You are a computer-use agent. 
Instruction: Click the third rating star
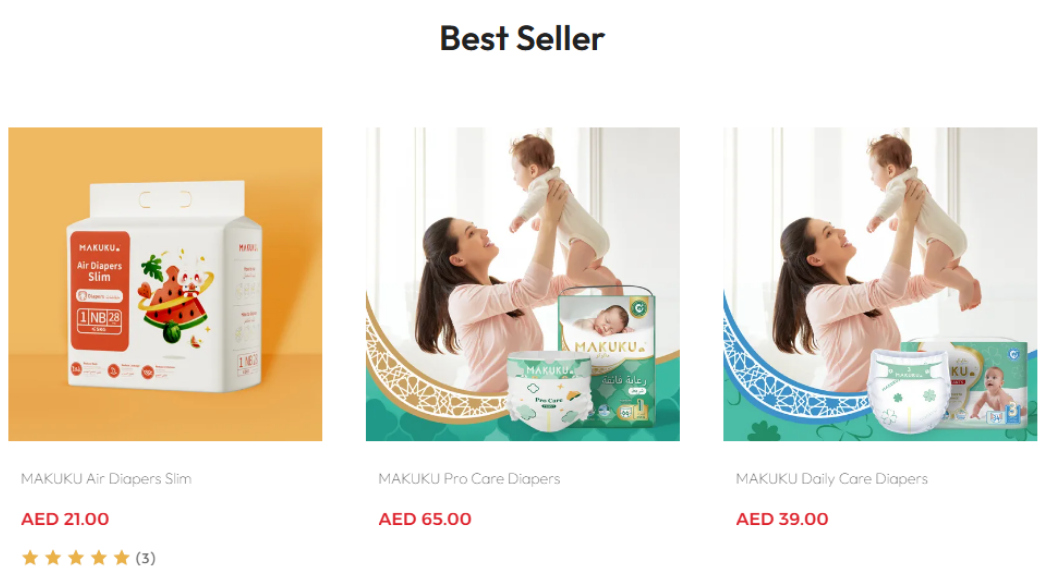(76, 558)
